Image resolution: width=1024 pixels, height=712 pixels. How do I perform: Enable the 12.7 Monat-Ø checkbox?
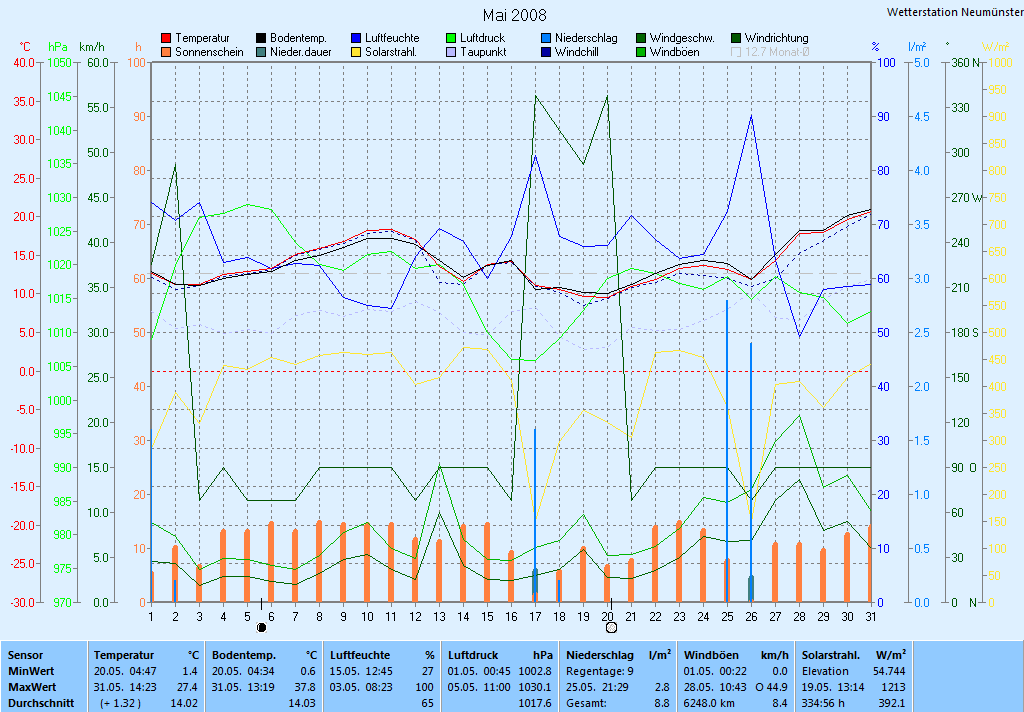click(x=736, y=52)
